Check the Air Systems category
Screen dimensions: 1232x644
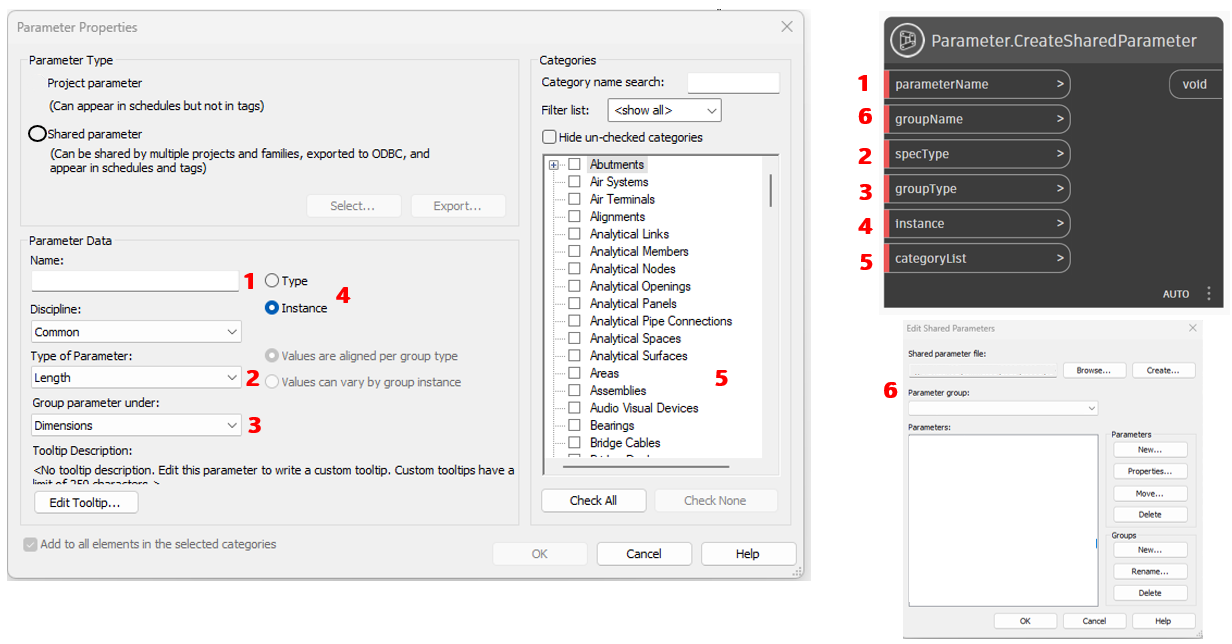tap(576, 181)
